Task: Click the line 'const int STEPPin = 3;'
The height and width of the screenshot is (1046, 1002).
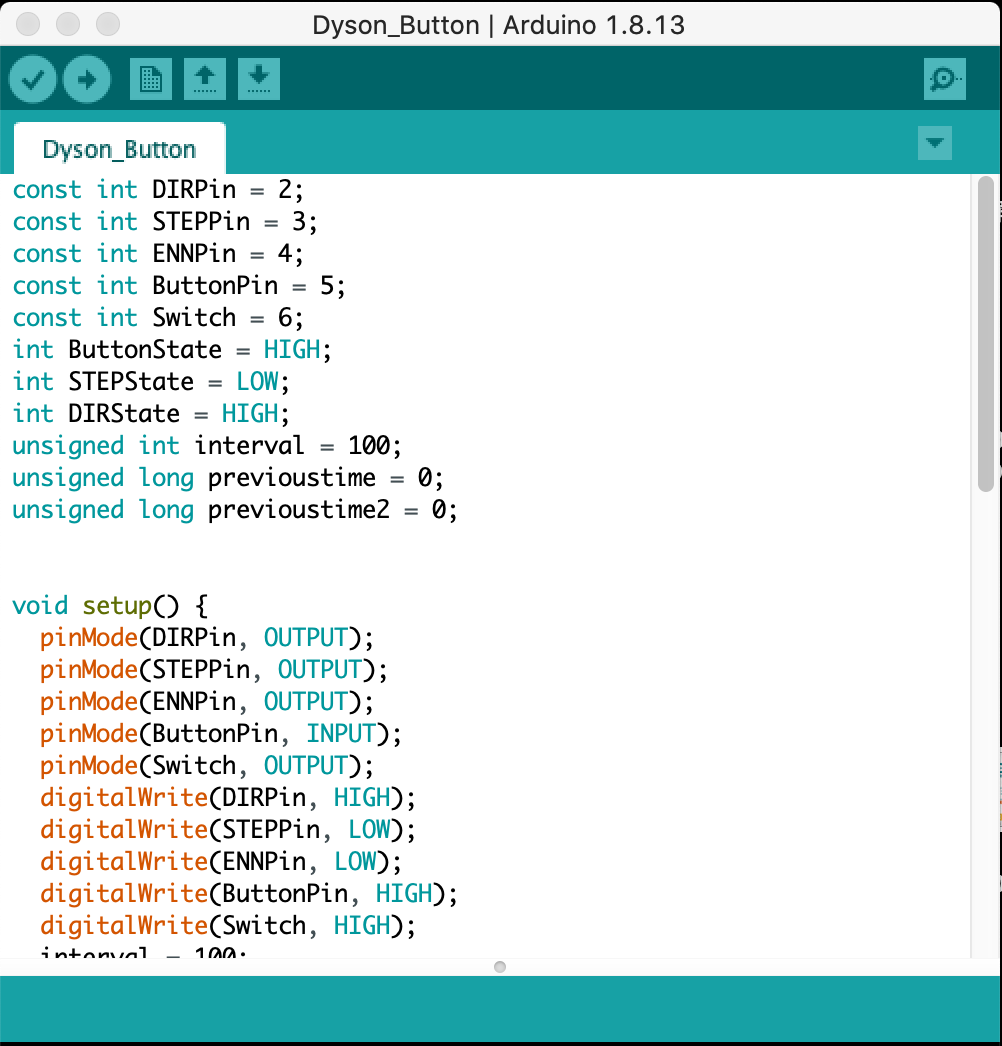Action: (x=165, y=221)
